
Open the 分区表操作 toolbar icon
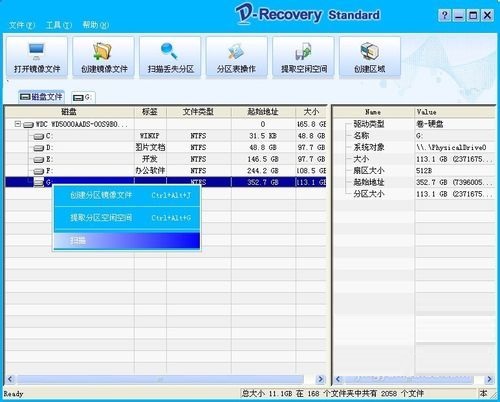click(x=236, y=52)
